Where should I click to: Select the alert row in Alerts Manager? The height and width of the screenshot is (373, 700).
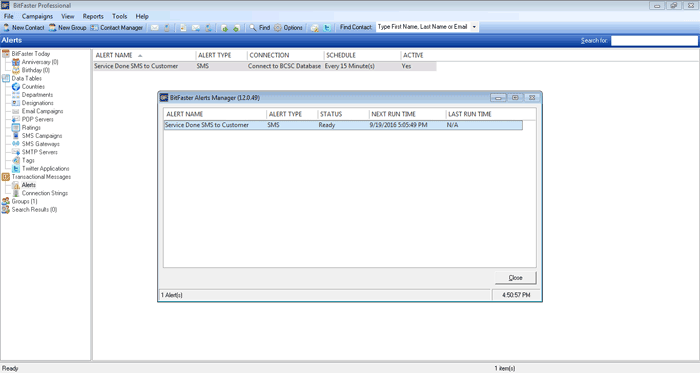[x=343, y=125]
